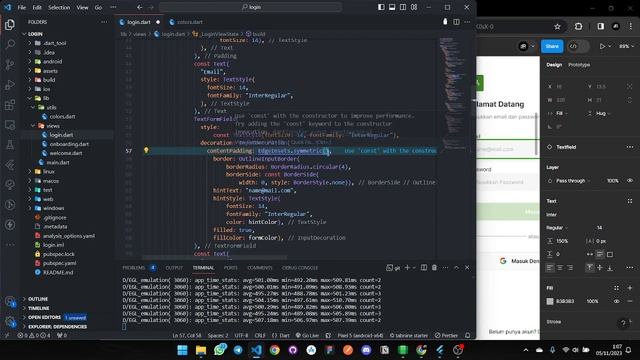Click Go Live in status bar

coord(307,336)
